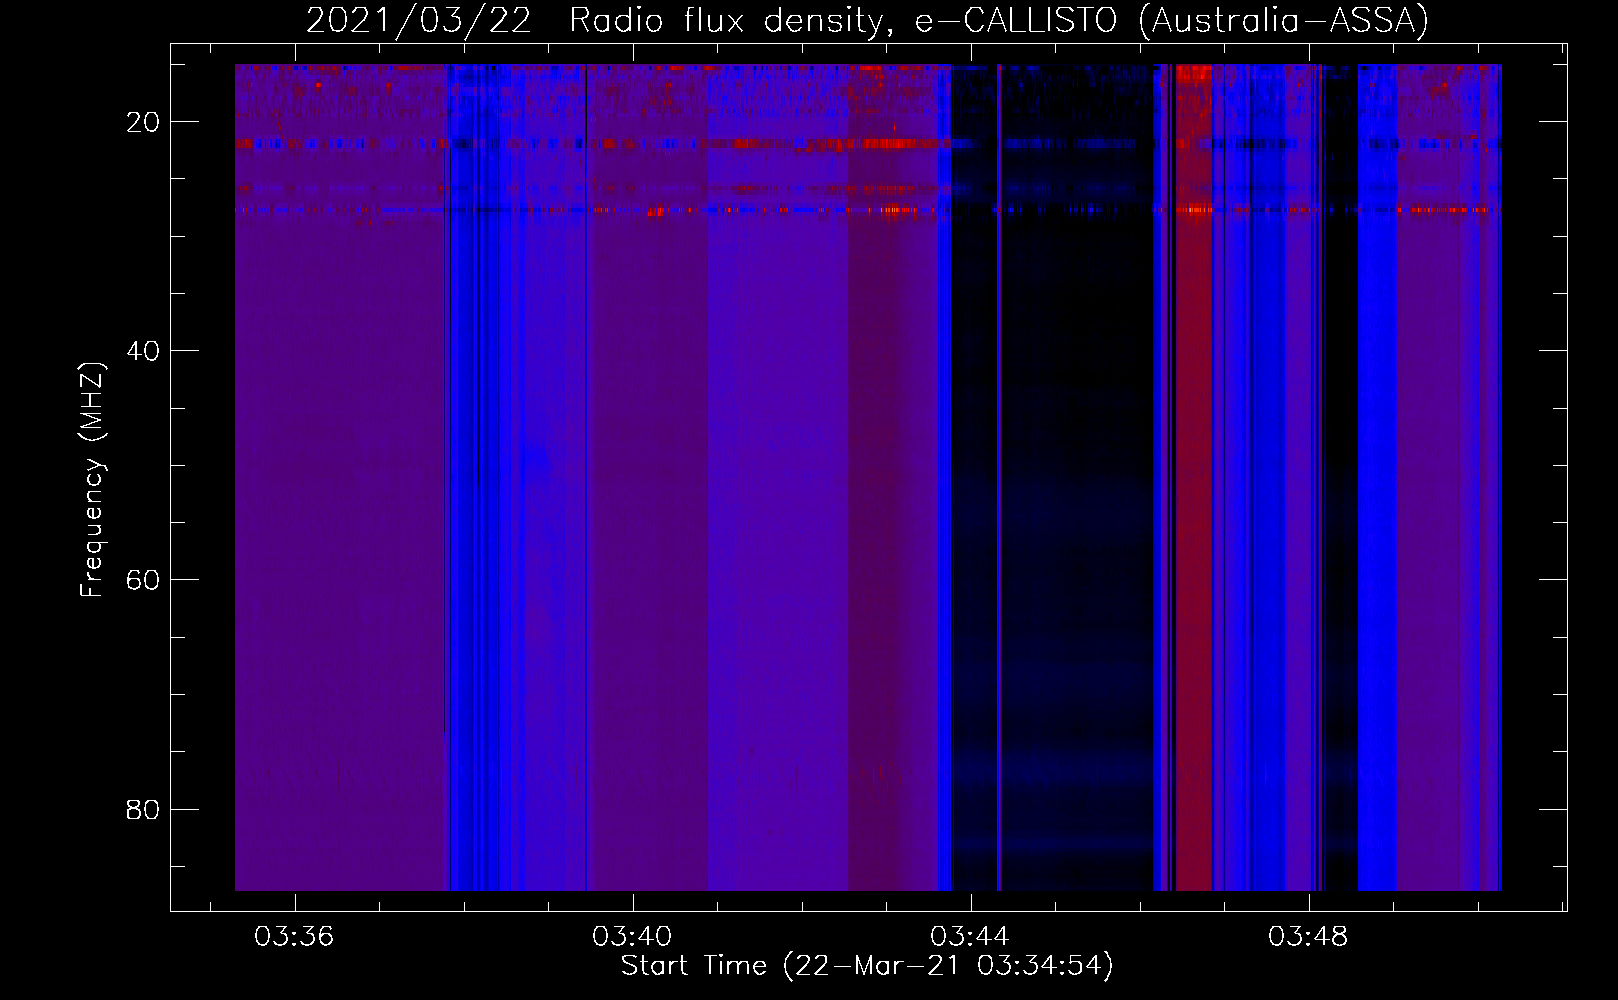Click the "03:36" time tick label

pyautogui.click(x=294, y=937)
